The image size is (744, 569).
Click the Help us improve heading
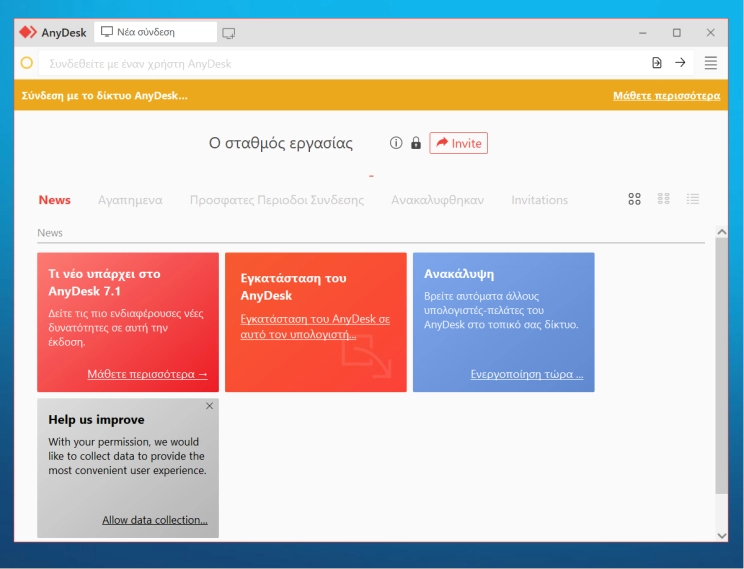[96, 420]
